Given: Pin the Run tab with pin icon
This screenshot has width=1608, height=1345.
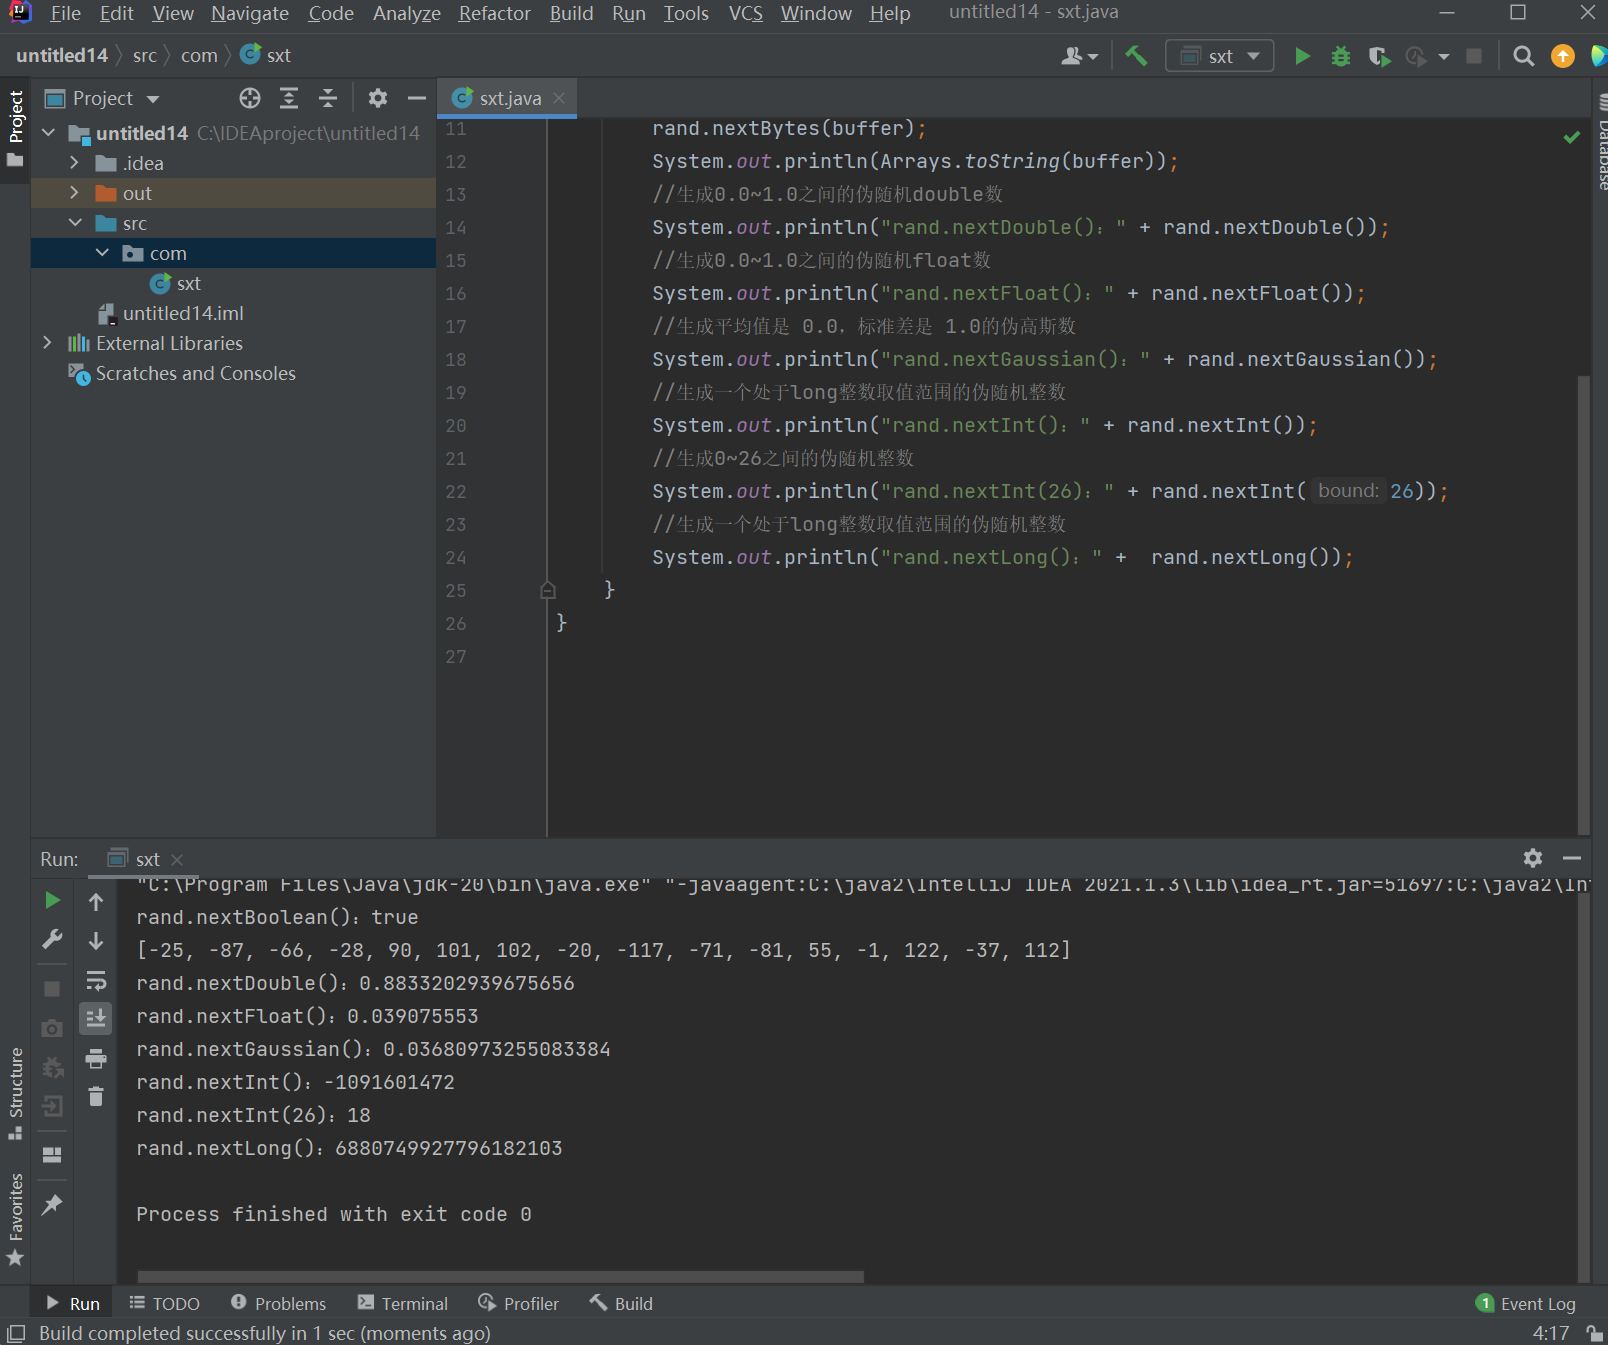Looking at the screenshot, I should 52,1204.
